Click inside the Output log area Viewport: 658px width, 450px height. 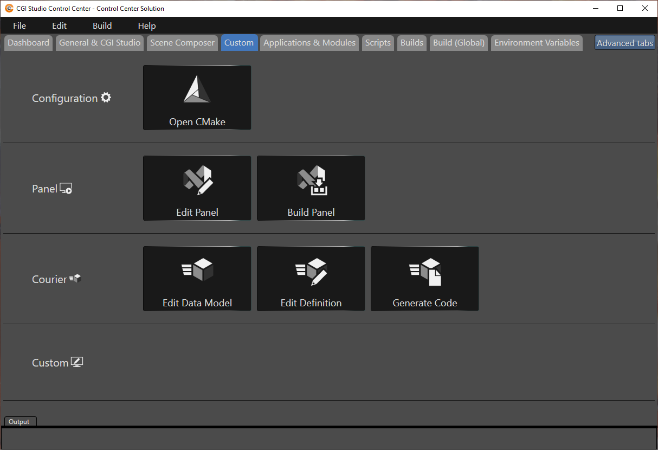[x=329, y=438]
